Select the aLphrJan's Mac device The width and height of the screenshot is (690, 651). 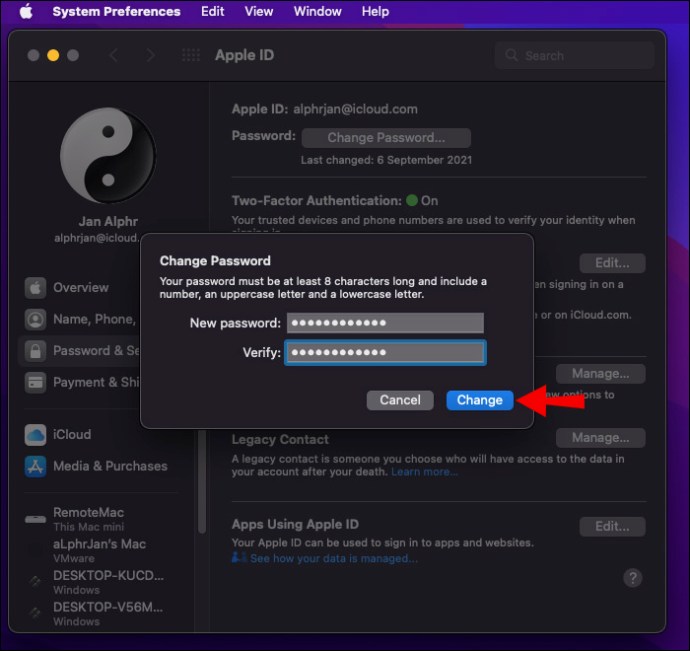point(99,550)
